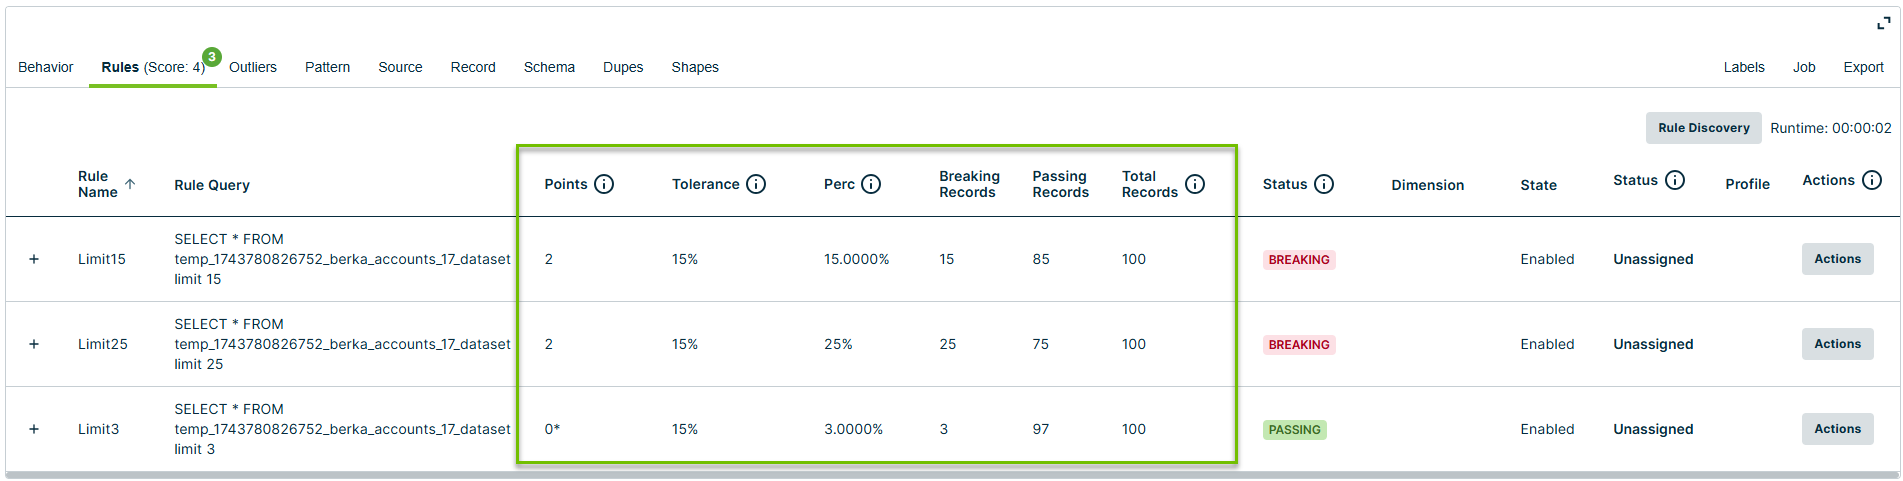Open the Behavior tab
The image size is (1903, 481).
[x=46, y=67]
